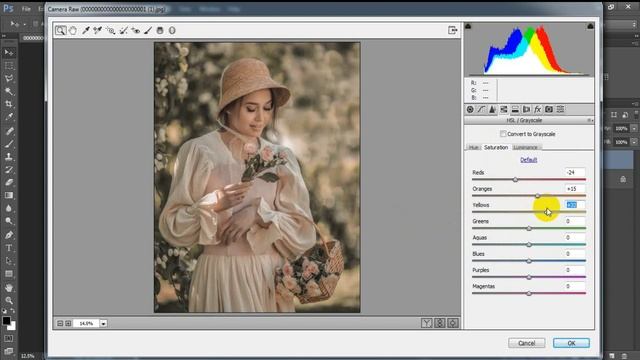This screenshot has width=640, height=360.
Task: Select the Crop tool in Photoshop toolbar
Action: 9,104
